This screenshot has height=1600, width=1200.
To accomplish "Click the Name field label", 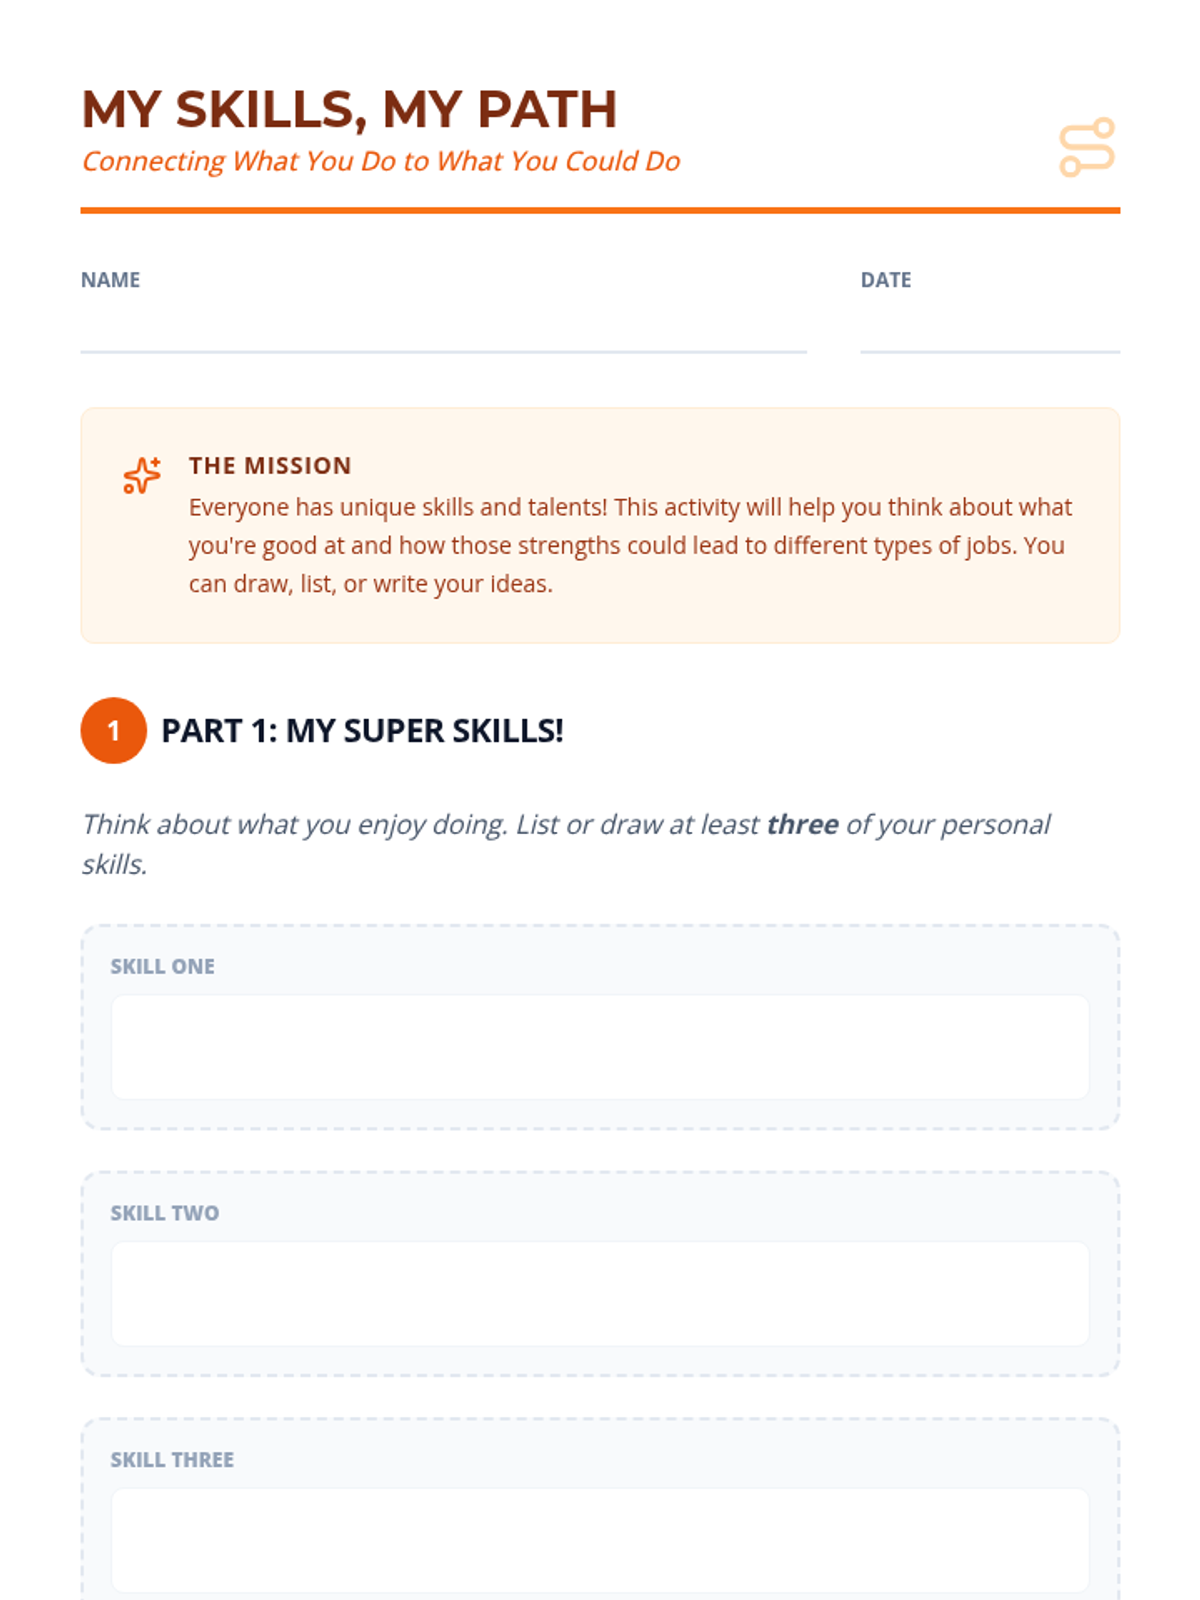I will point(110,280).
